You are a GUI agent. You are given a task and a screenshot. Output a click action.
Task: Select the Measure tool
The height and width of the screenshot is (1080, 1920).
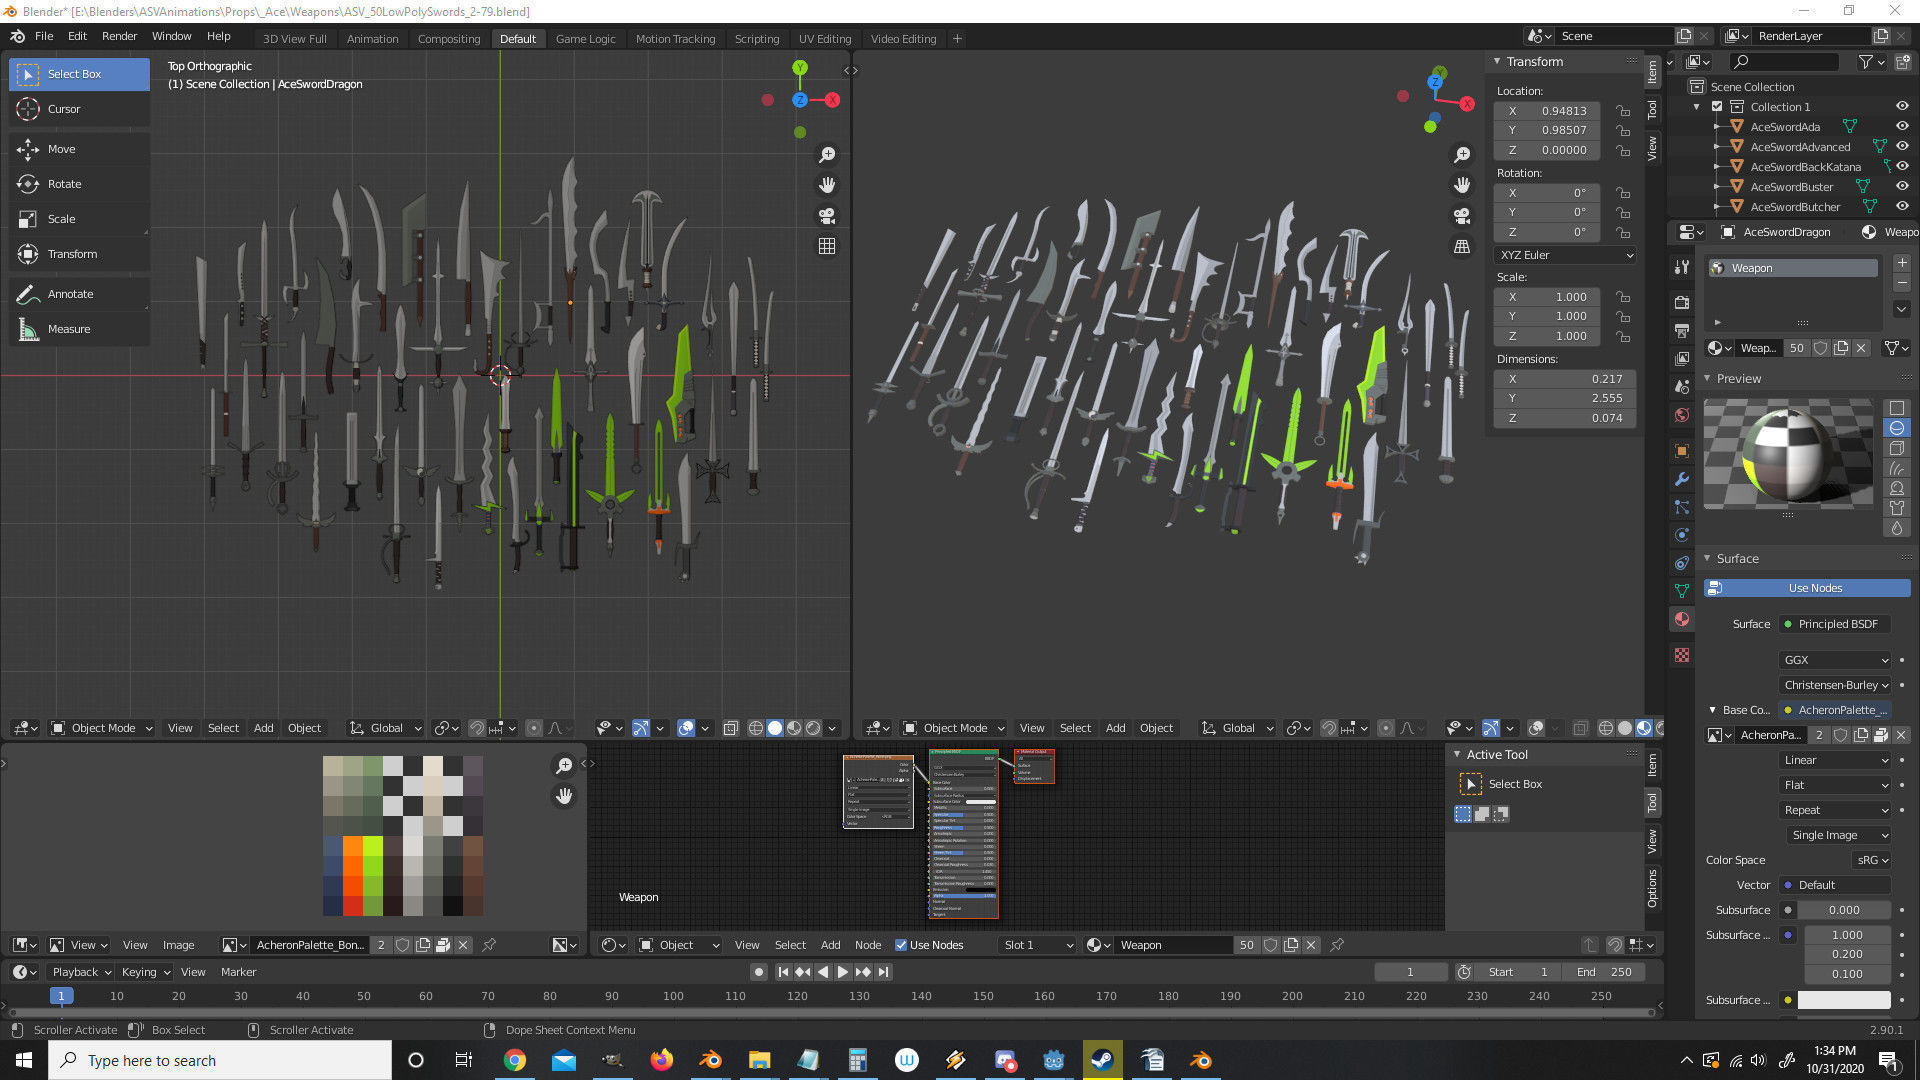(x=68, y=329)
